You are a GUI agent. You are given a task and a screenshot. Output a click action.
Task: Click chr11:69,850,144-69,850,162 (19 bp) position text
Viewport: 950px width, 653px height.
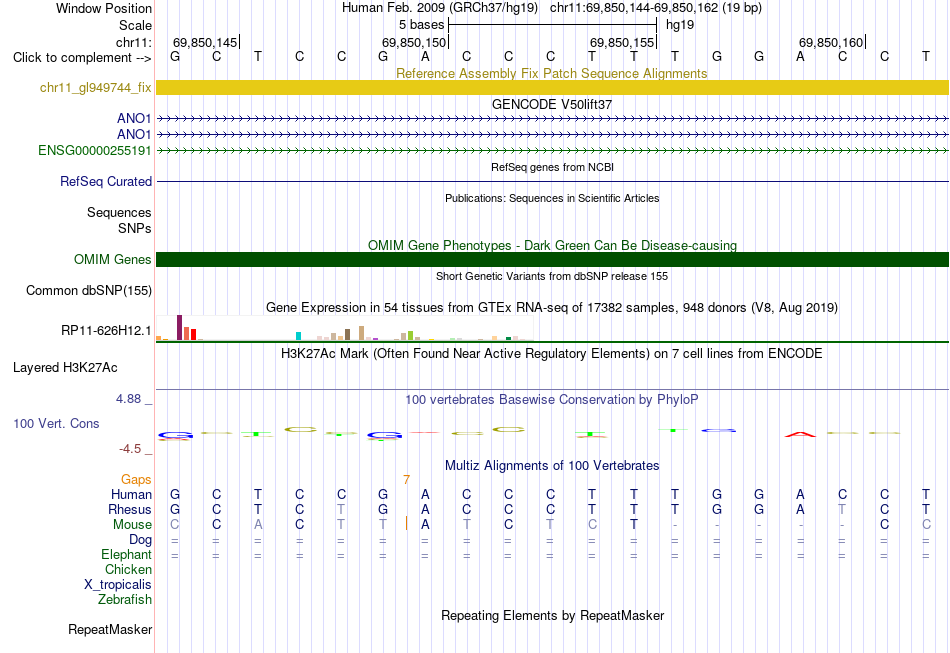[x=656, y=8]
